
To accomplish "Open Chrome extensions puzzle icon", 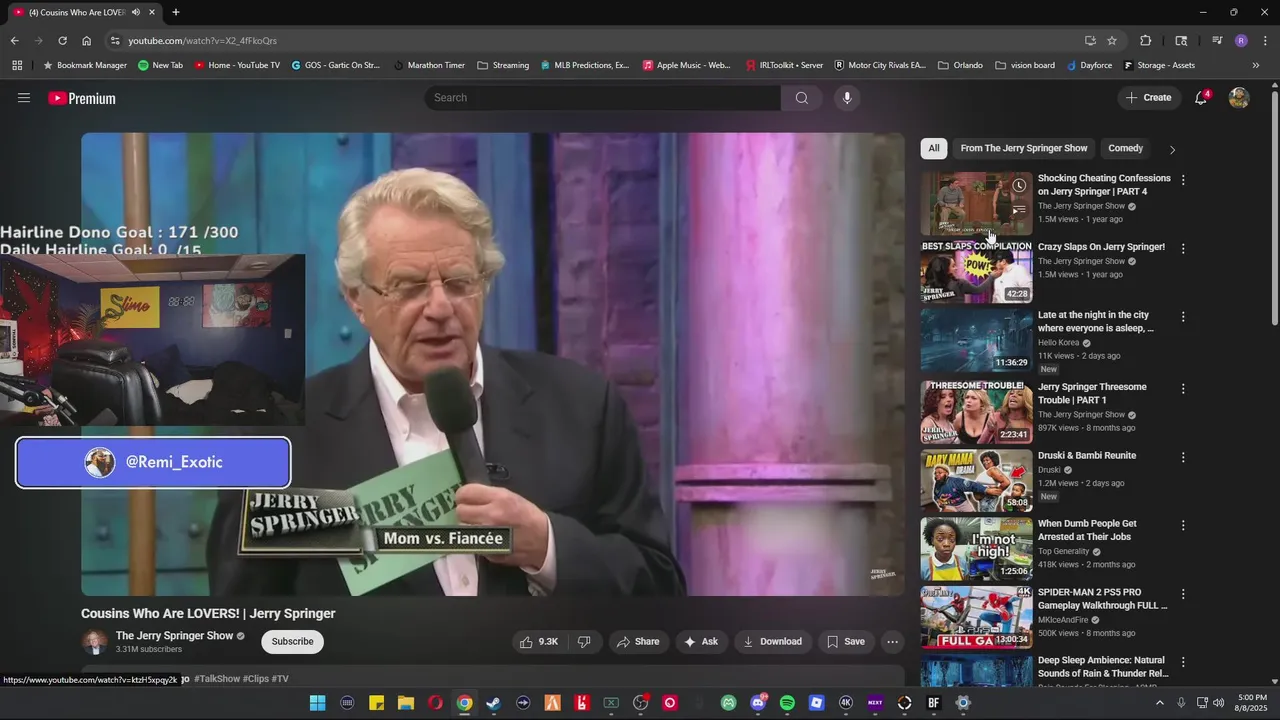I will click(1146, 41).
